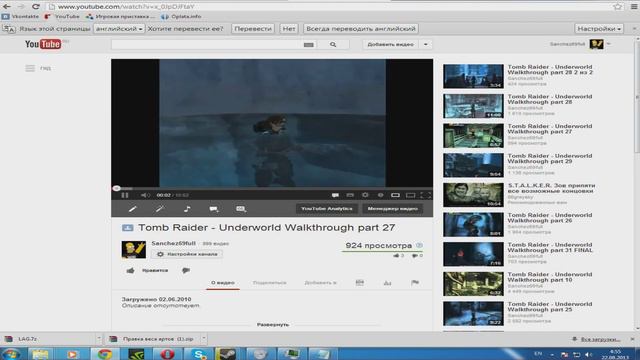The image size is (640, 360).
Task: Open translate bar Settings dropdown
Action: coord(599,29)
